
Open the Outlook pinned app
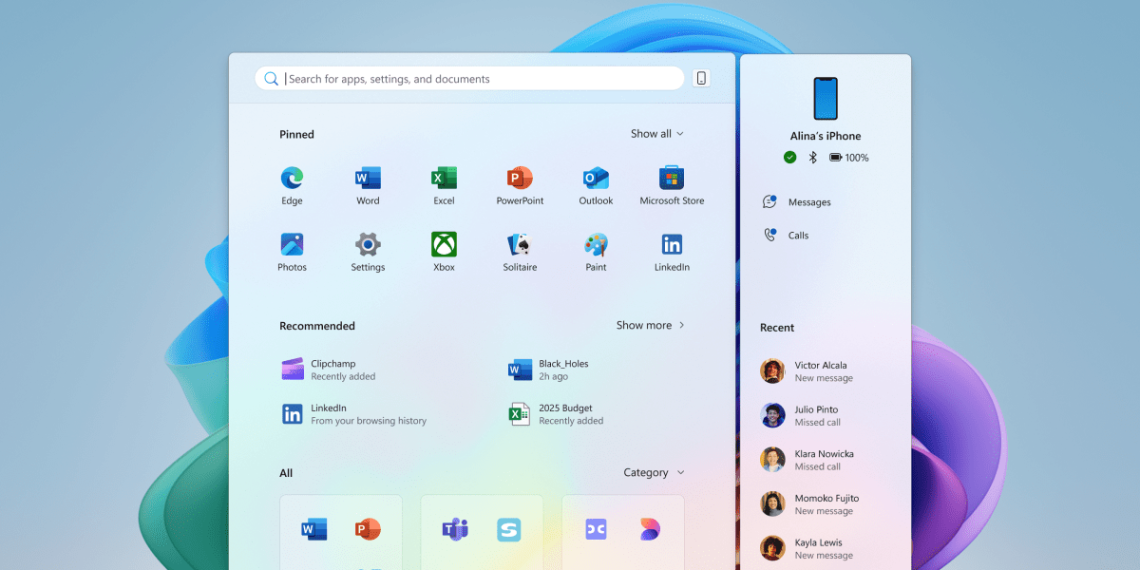coord(595,185)
